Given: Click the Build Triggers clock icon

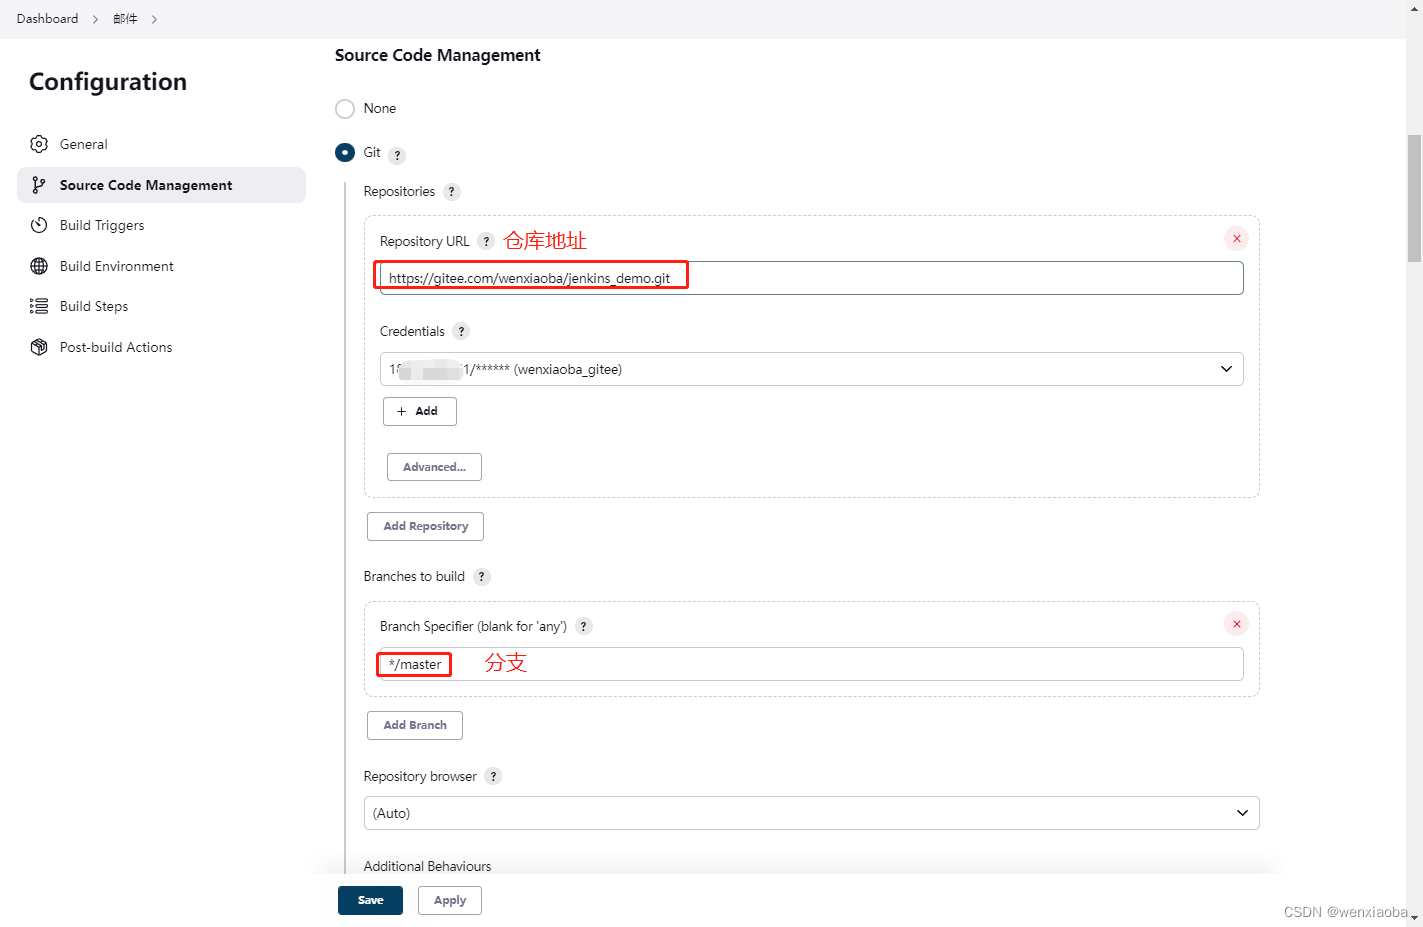Looking at the screenshot, I should click(39, 225).
